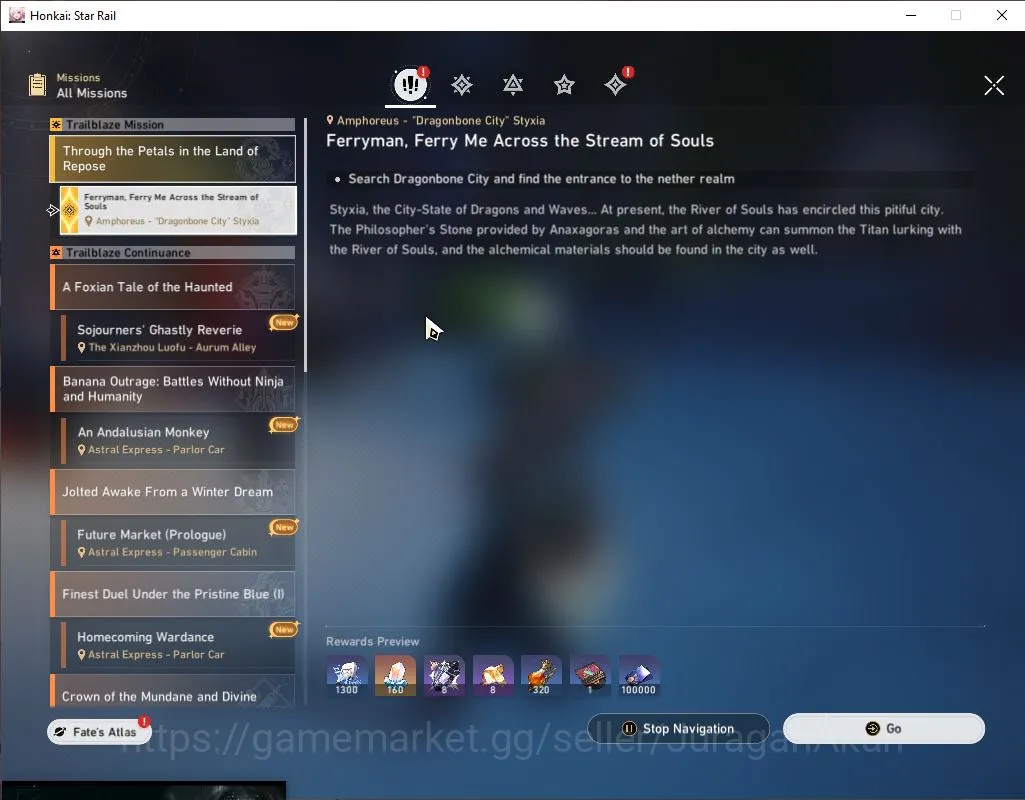
Task: Open Fate's Atlas
Action: pos(99,732)
